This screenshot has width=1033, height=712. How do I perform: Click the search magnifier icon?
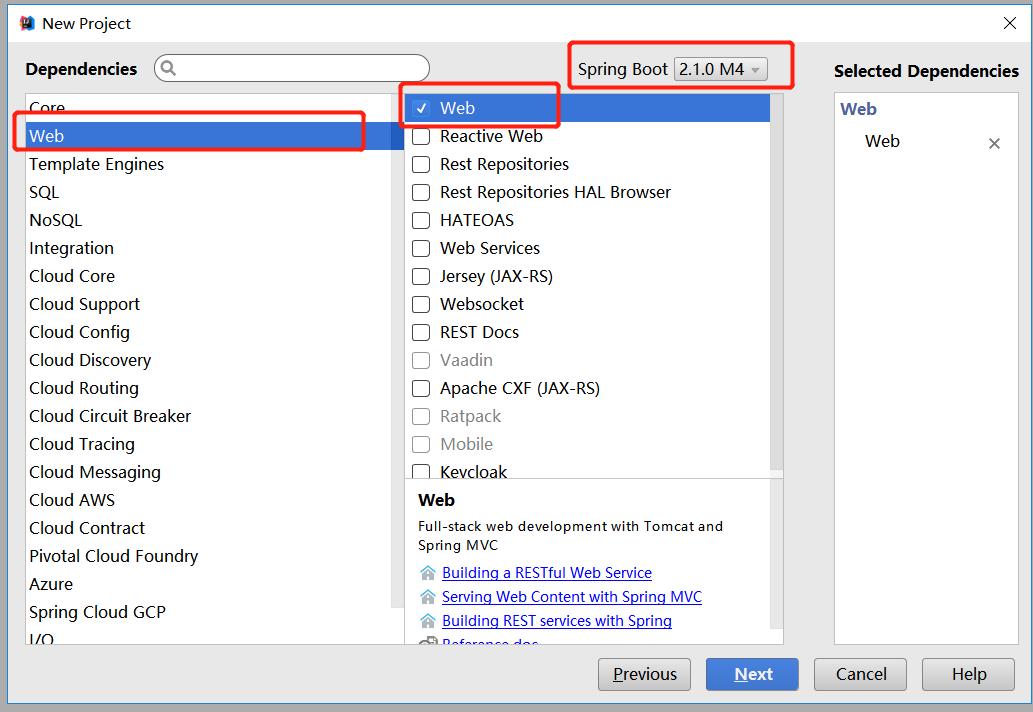(168, 68)
